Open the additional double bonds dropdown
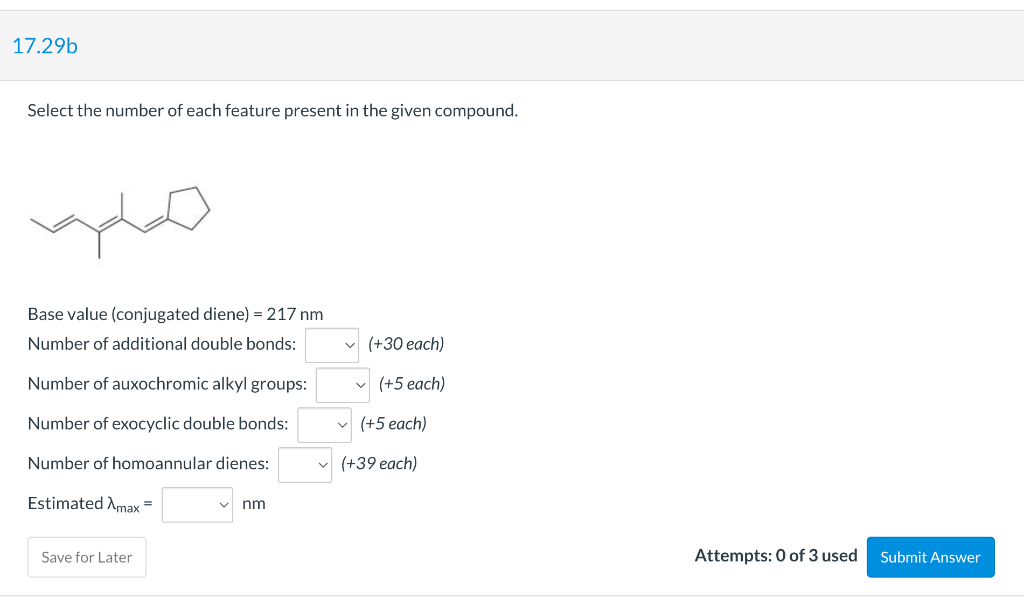The width and height of the screenshot is (1024, 597). tap(332, 344)
